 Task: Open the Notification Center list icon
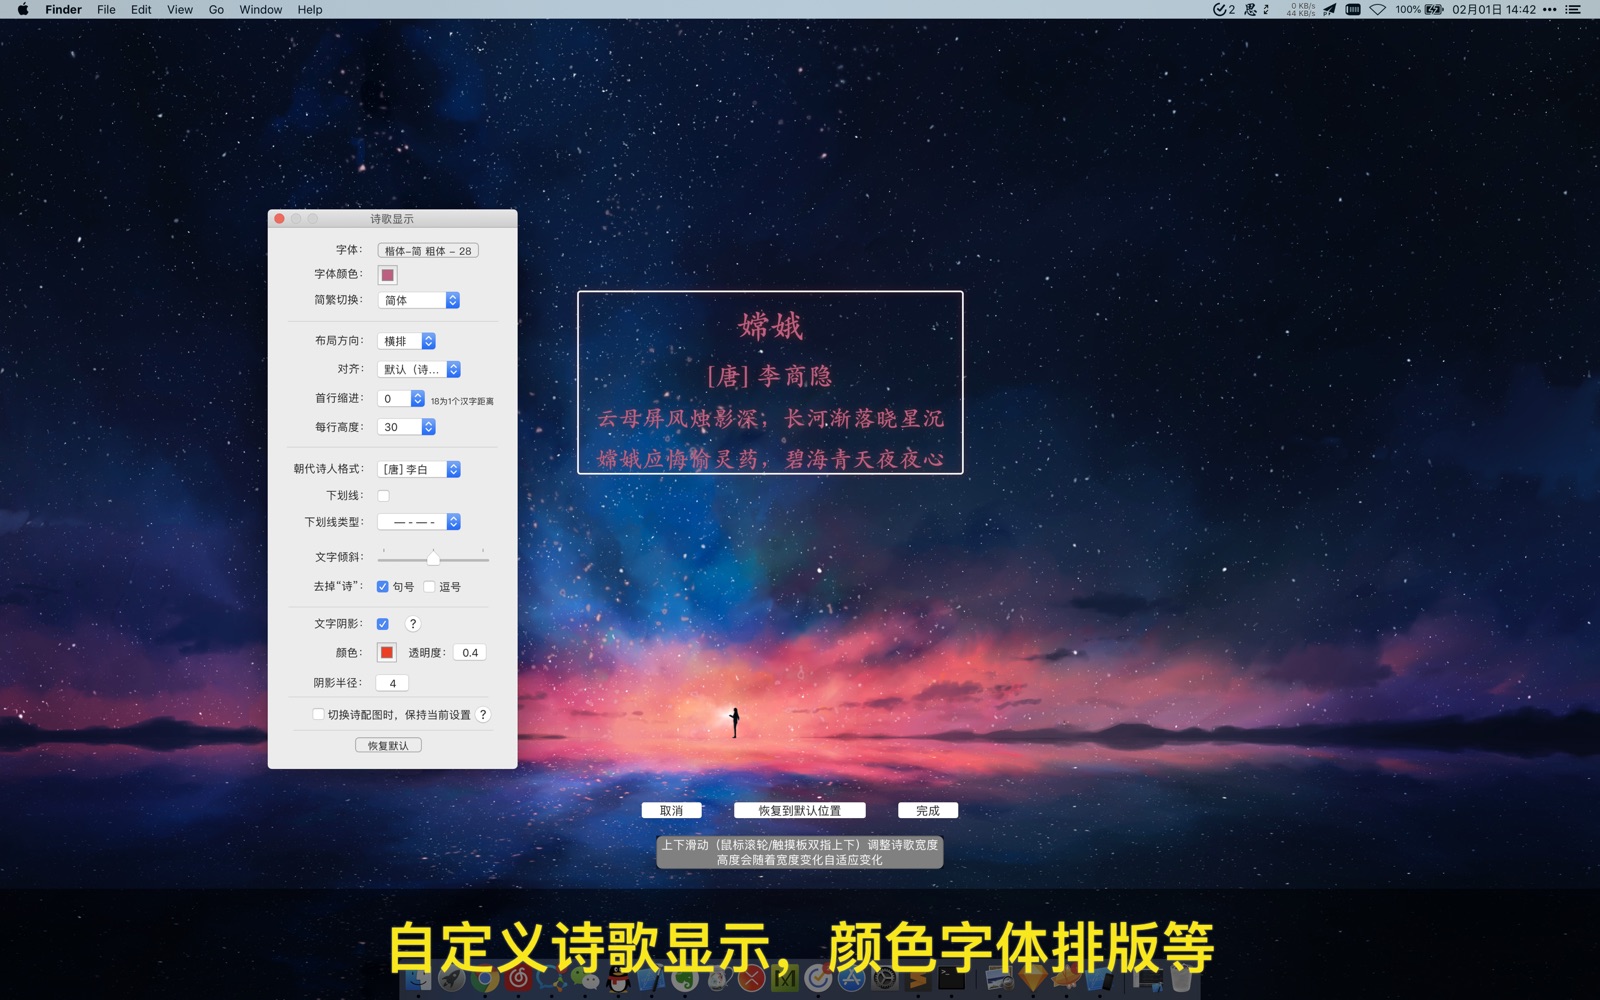(x=1573, y=10)
